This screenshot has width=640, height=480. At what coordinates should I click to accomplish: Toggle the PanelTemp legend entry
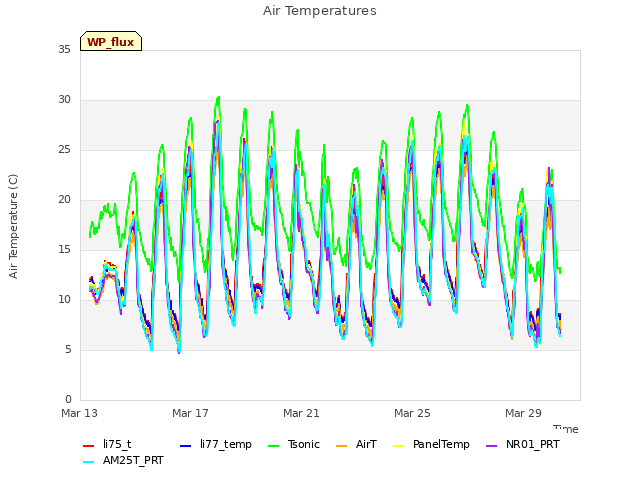pos(431,444)
